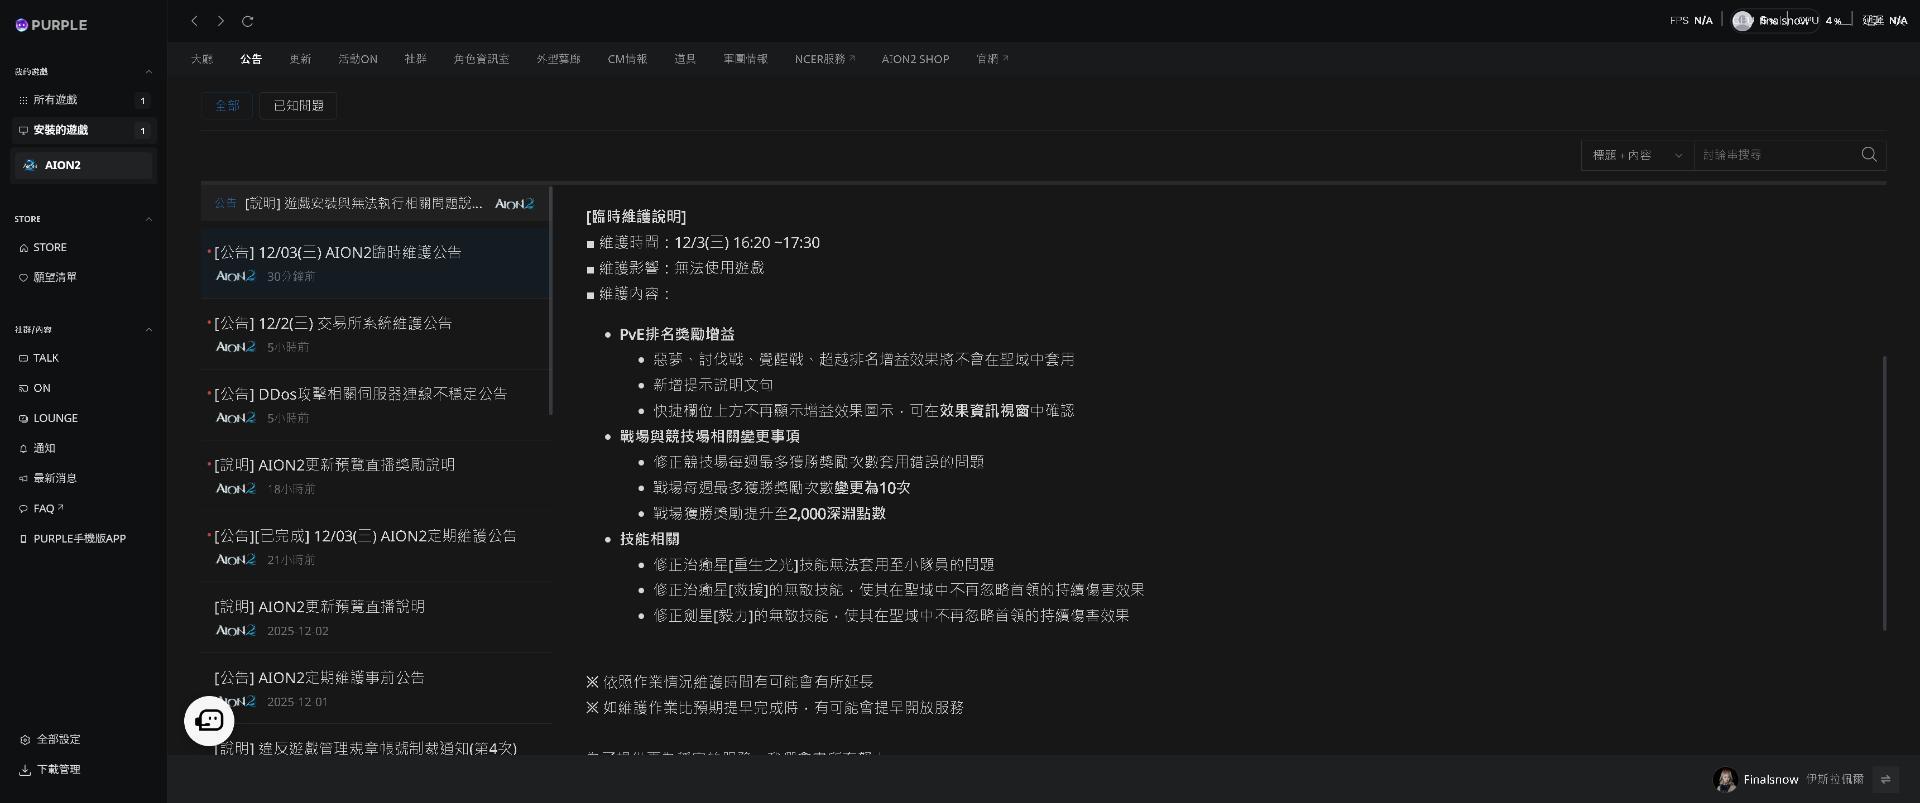Open post AION2更新預覽直播獎勵說明

click(375, 476)
